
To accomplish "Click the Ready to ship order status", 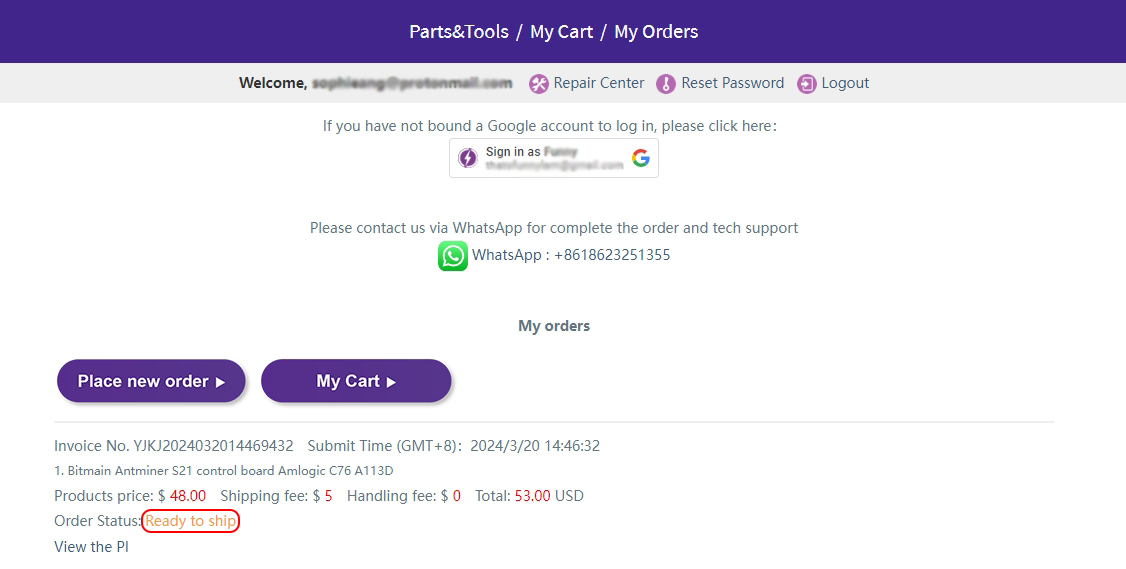I will pyautogui.click(x=191, y=521).
